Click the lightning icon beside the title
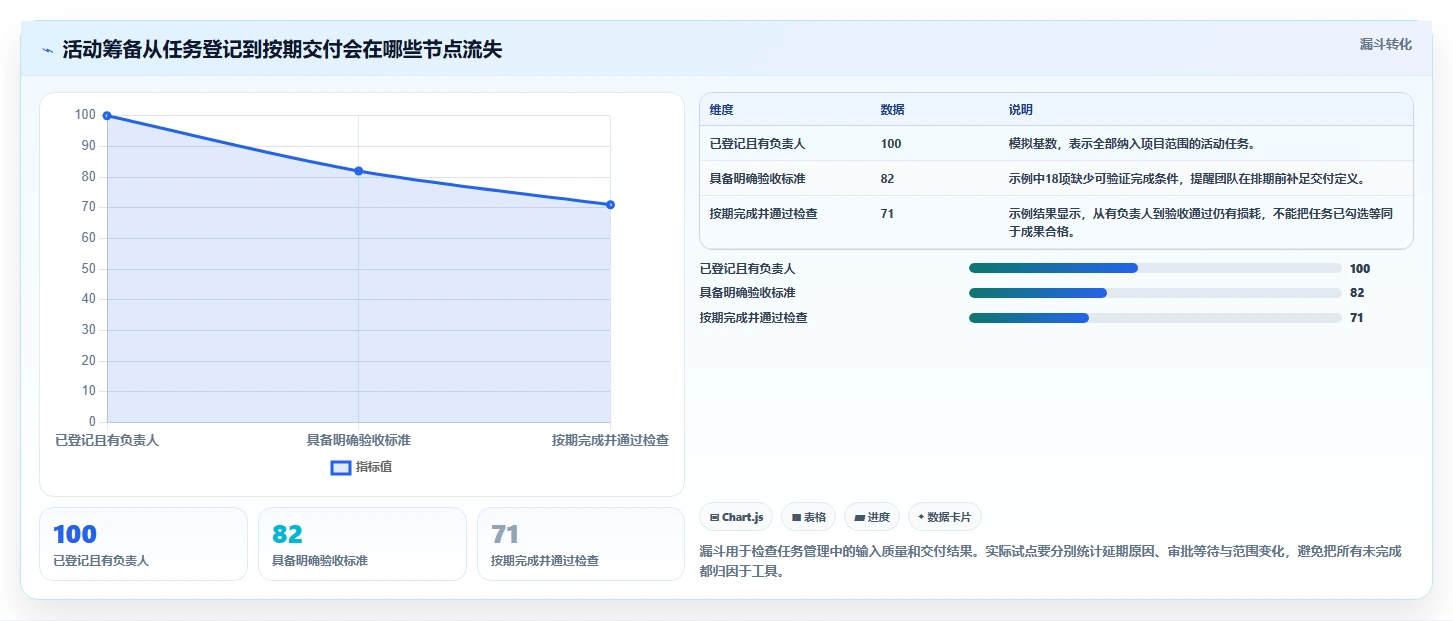Viewport: 1453px width, 621px height. point(47,50)
